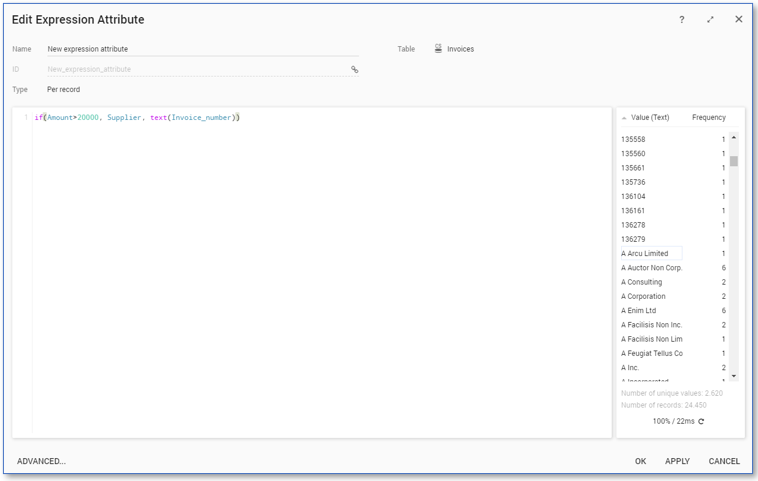
Task: Click the 'Per record' type value
Action: 63,89
